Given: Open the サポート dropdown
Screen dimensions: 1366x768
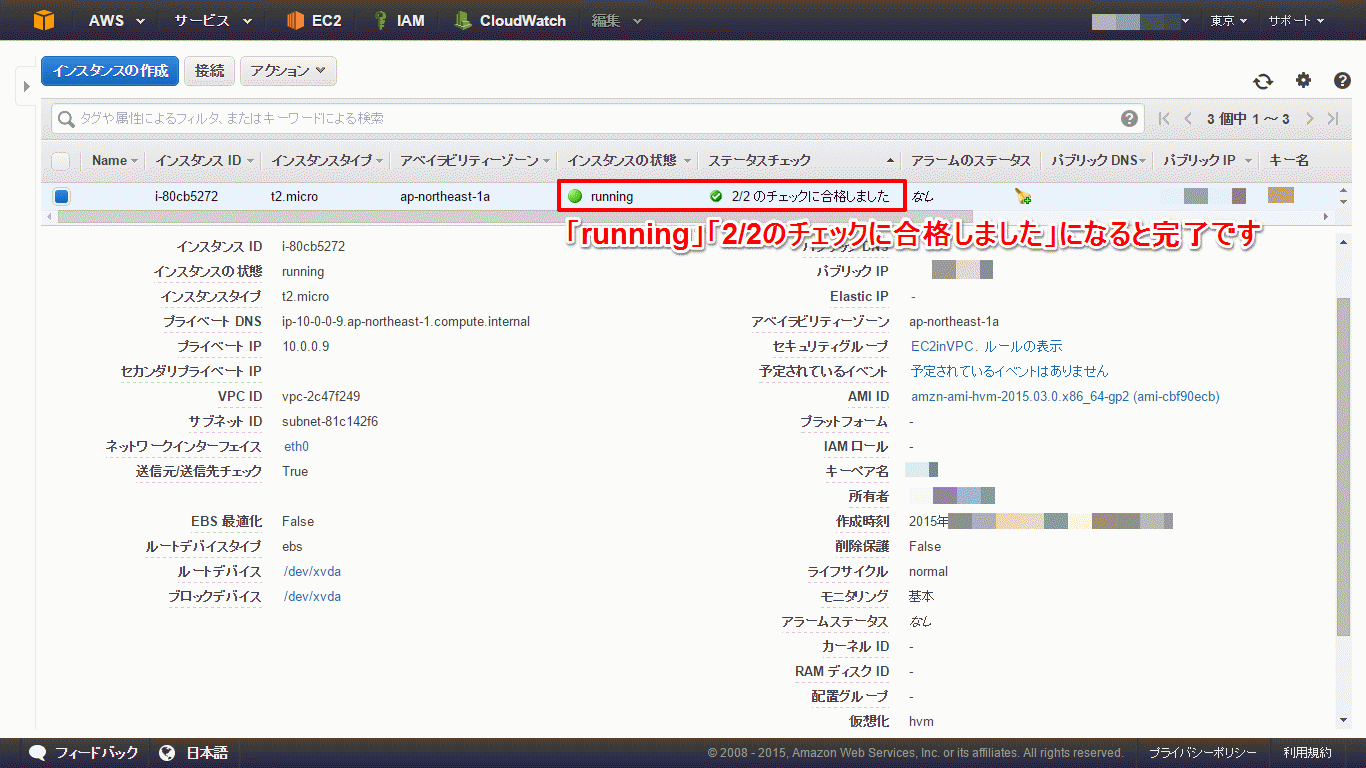Looking at the screenshot, I should click(x=1296, y=20).
